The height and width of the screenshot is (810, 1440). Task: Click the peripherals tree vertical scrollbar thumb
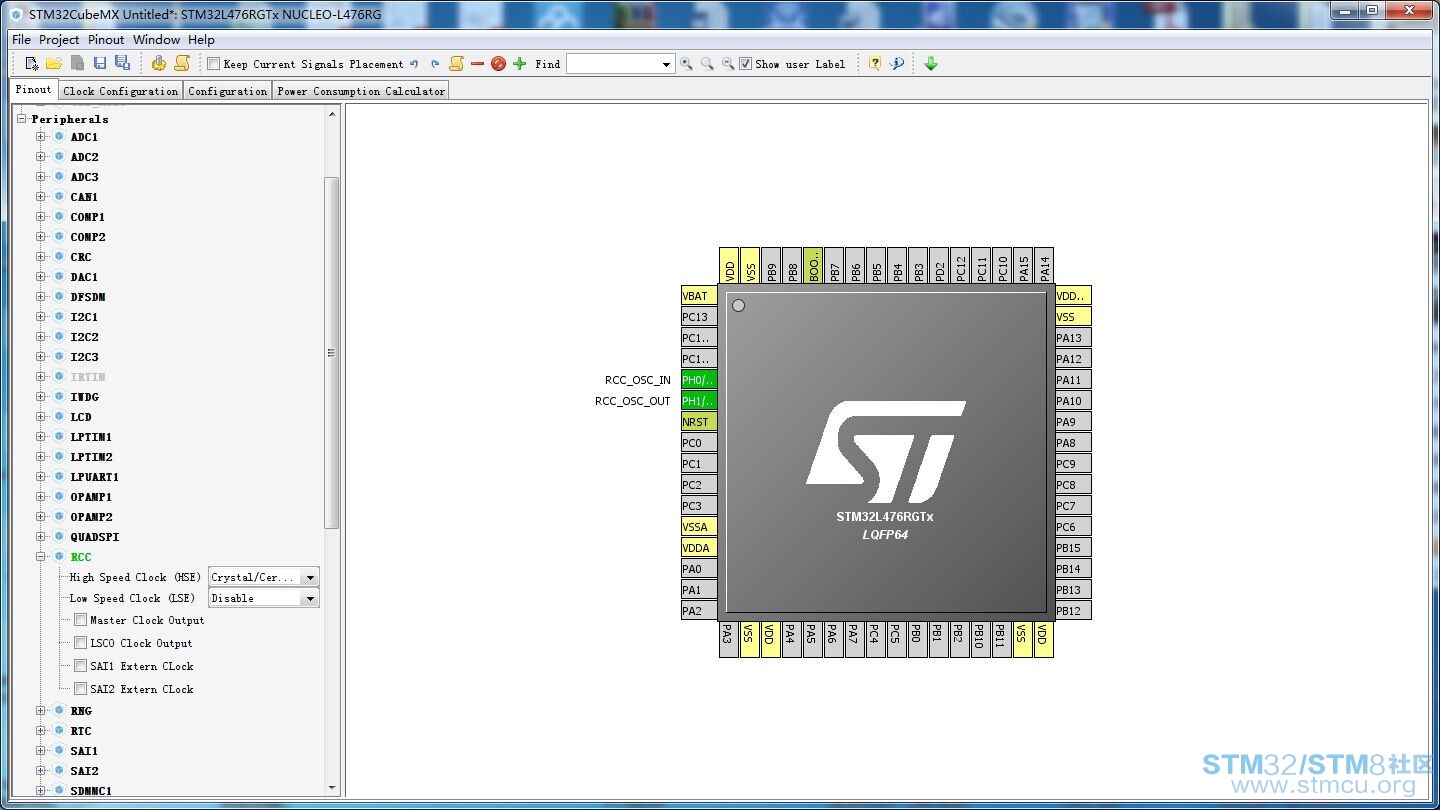(332, 353)
